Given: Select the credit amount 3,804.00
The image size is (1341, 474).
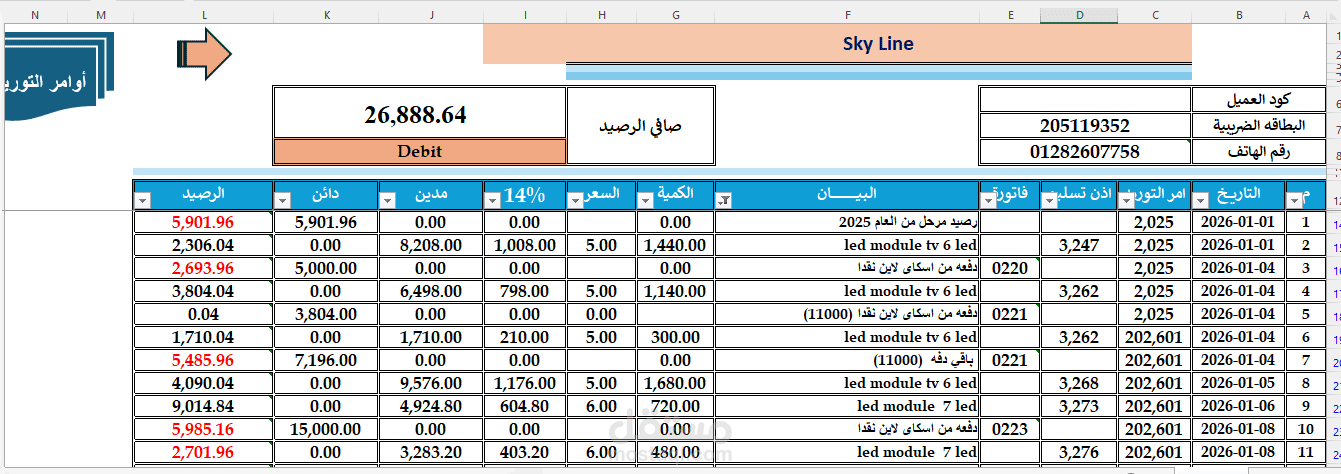Looking at the screenshot, I should (326, 314).
